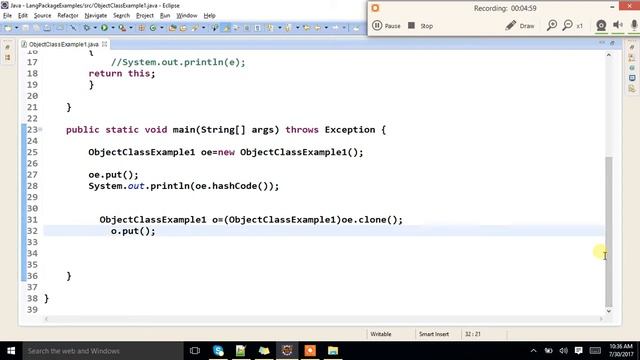Open the Edit menu
The height and width of the screenshot is (360, 640).
coord(23,16)
